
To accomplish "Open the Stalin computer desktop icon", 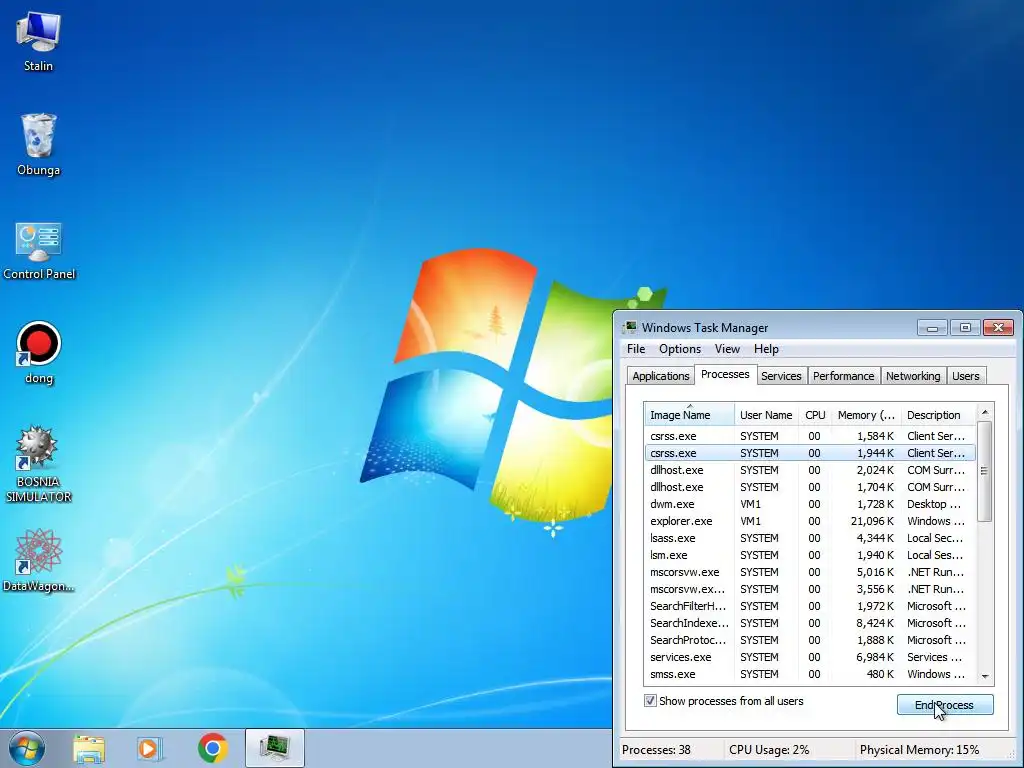I will pyautogui.click(x=38, y=42).
